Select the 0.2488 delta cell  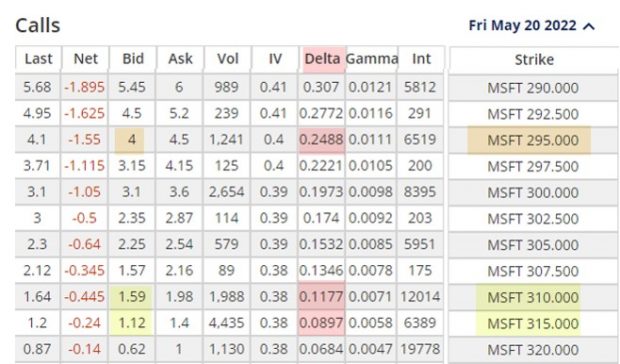(x=321, y=140)
